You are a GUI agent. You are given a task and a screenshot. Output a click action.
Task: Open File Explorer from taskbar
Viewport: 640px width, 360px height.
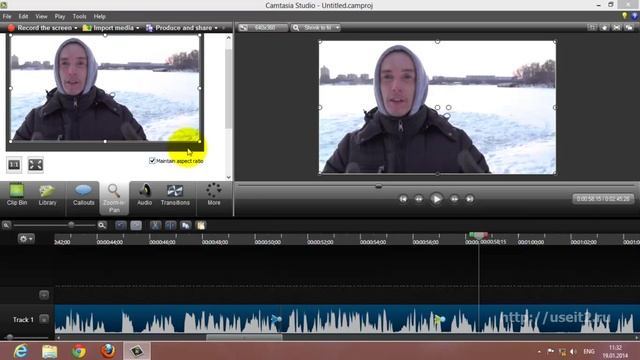(x=49, y=351)
